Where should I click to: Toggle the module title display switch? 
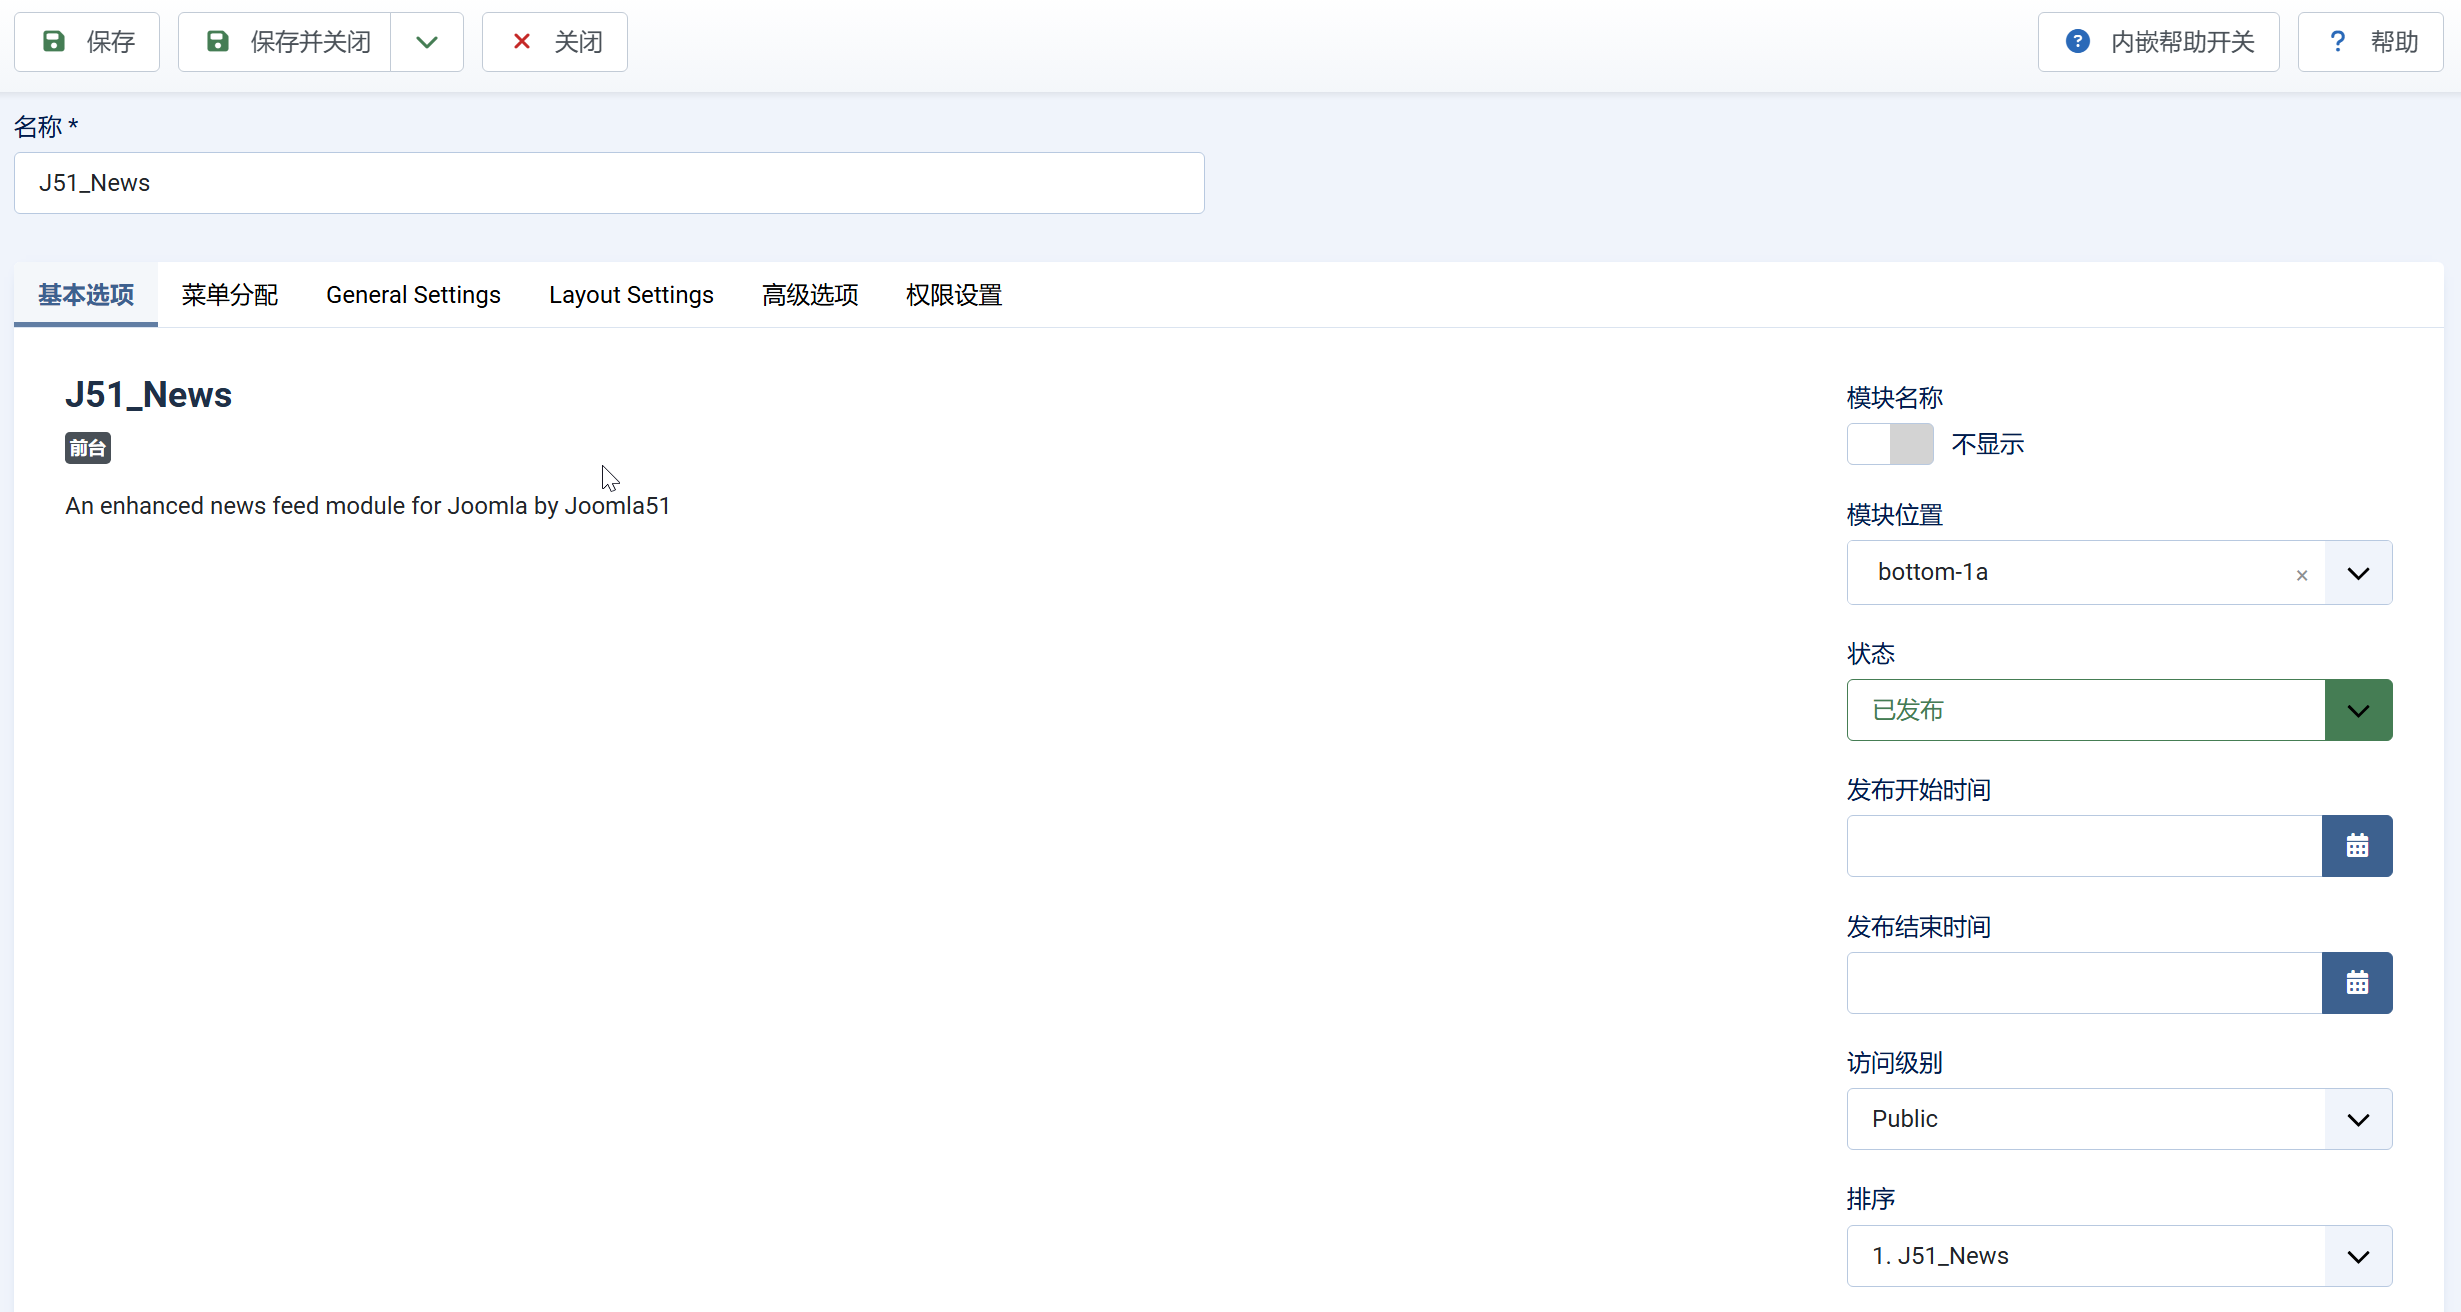(x=1890, y=444)
